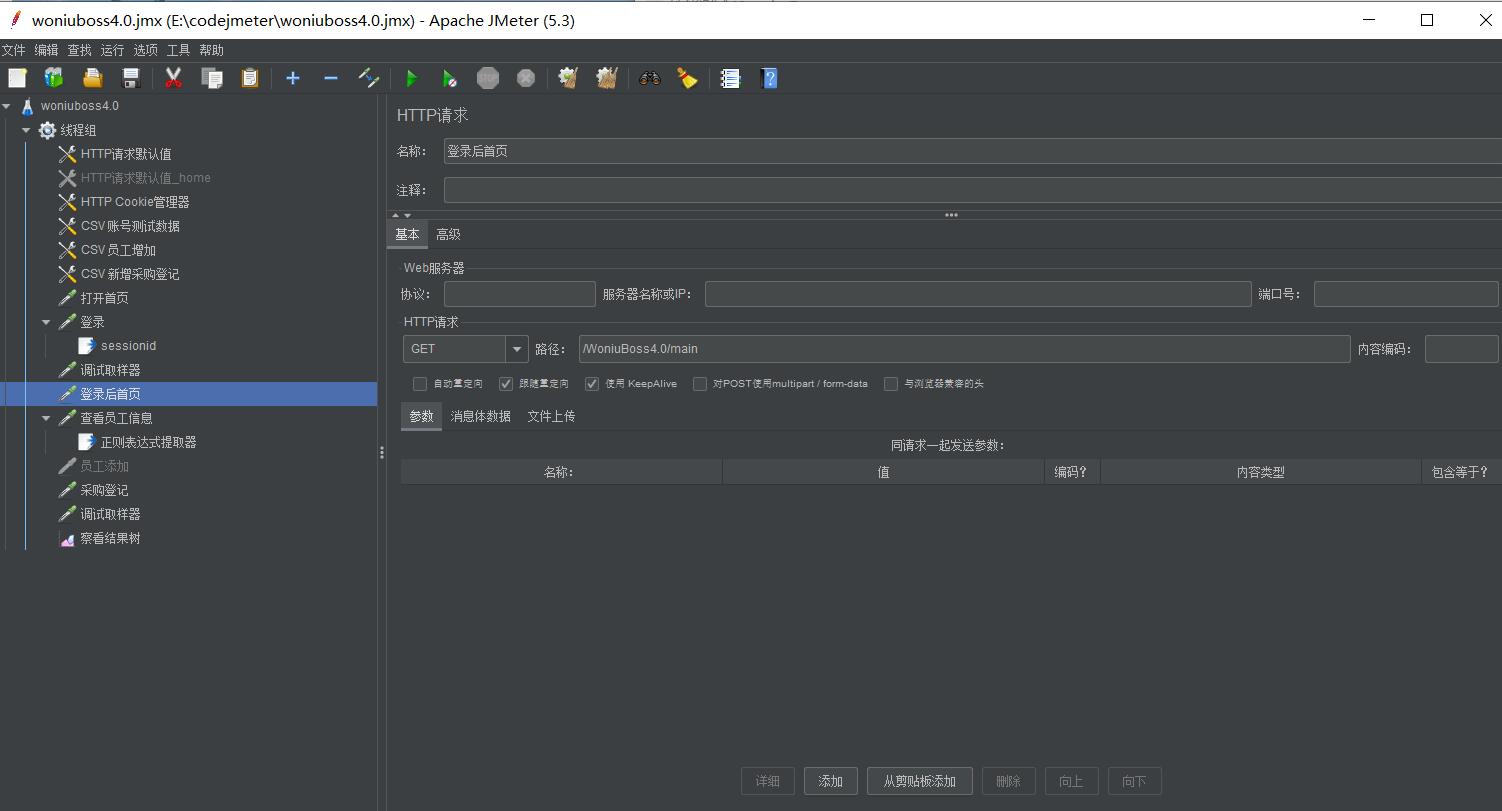1502x811 pixels.
Task: Select CSV 账号测试数据 element
Action: [130, 226]
